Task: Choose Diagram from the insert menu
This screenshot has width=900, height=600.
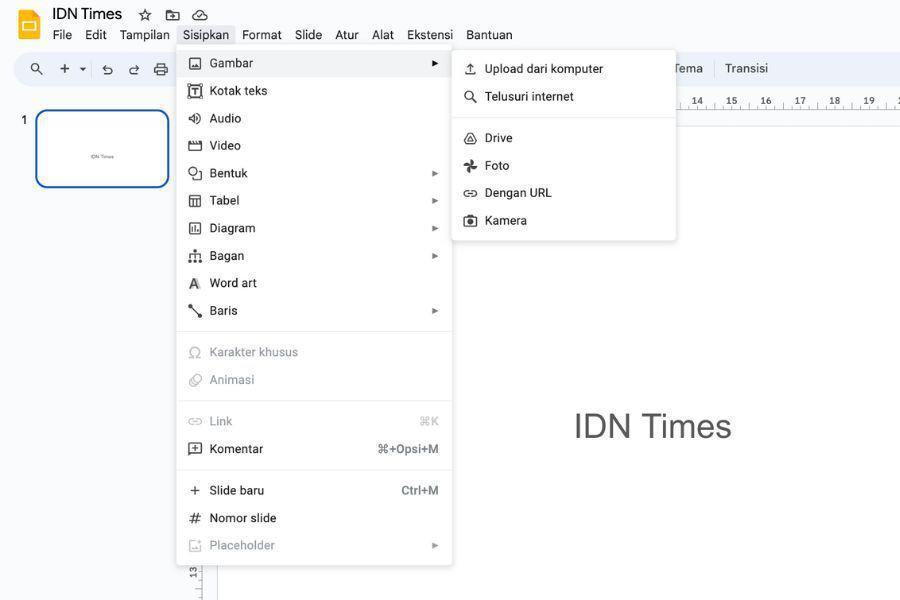Action: point(314,229)
